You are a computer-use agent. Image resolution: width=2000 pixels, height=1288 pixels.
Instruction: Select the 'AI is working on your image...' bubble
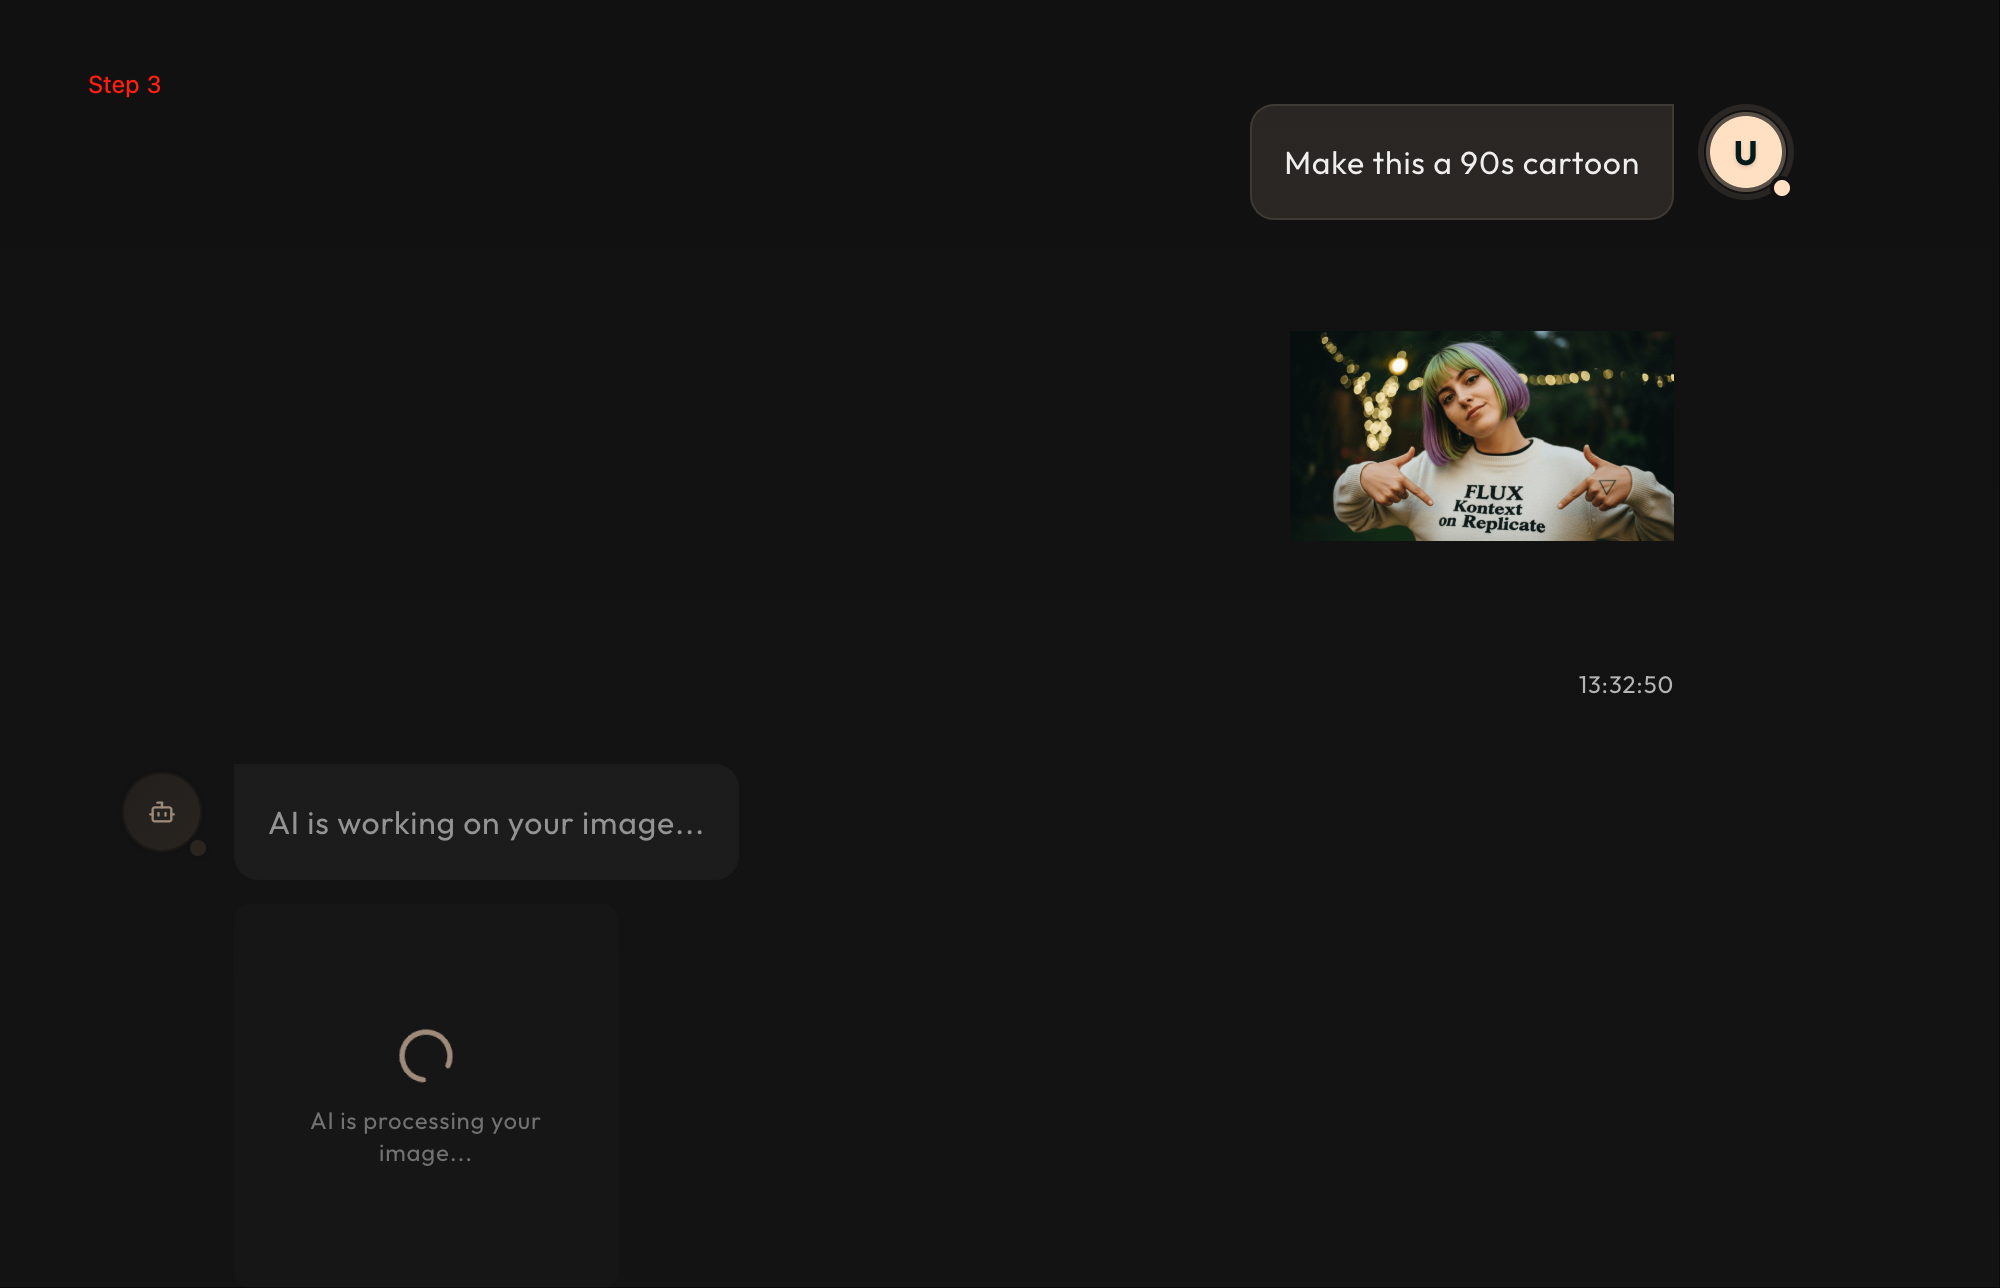[x=486, y=822]
